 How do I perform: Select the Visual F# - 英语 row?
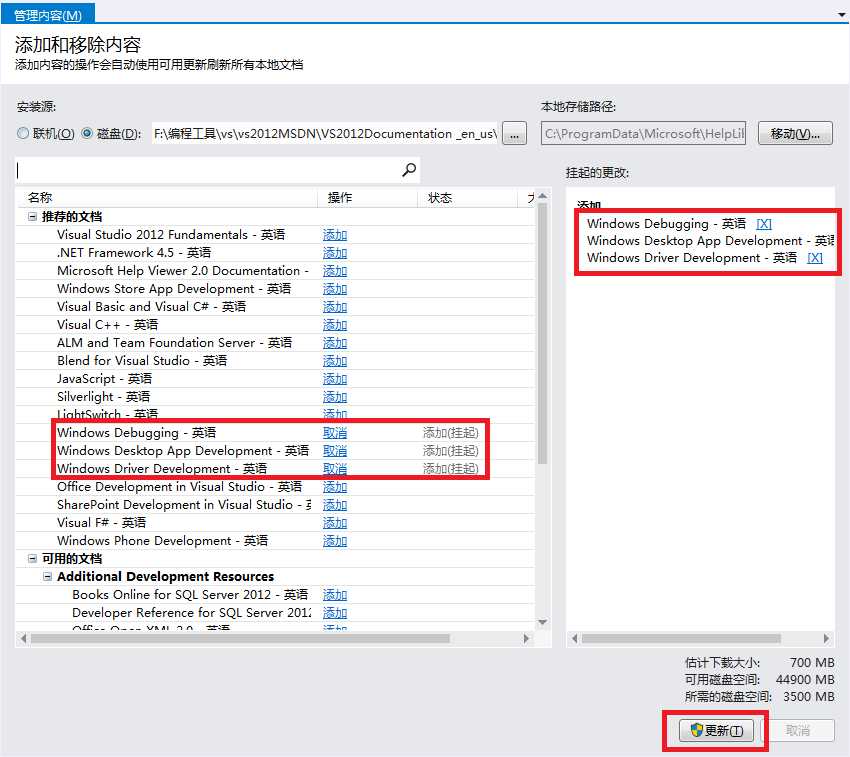click(x=275, y=523)
